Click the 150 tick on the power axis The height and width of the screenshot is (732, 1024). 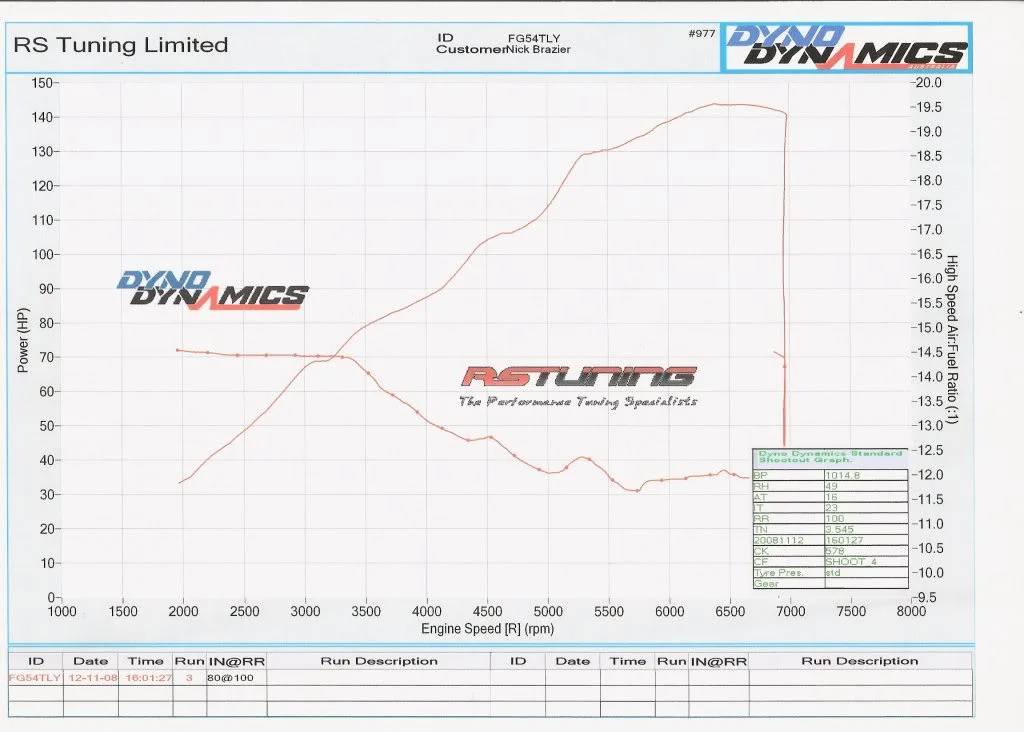click(x=42, y=83)
